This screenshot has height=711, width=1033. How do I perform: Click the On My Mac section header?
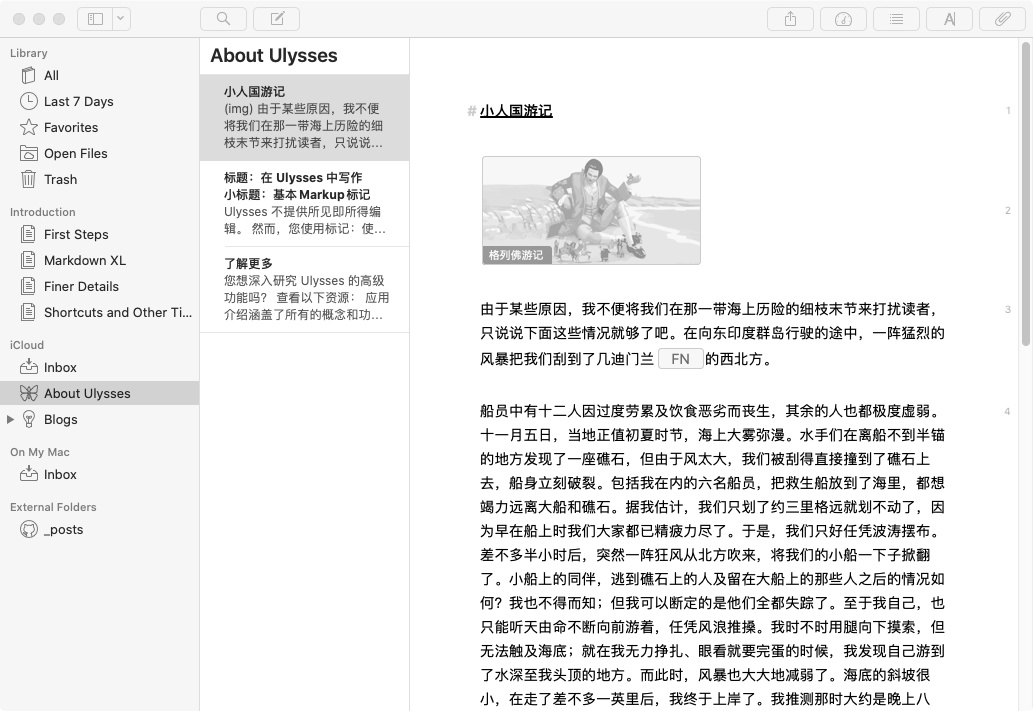tap(40, 452)
